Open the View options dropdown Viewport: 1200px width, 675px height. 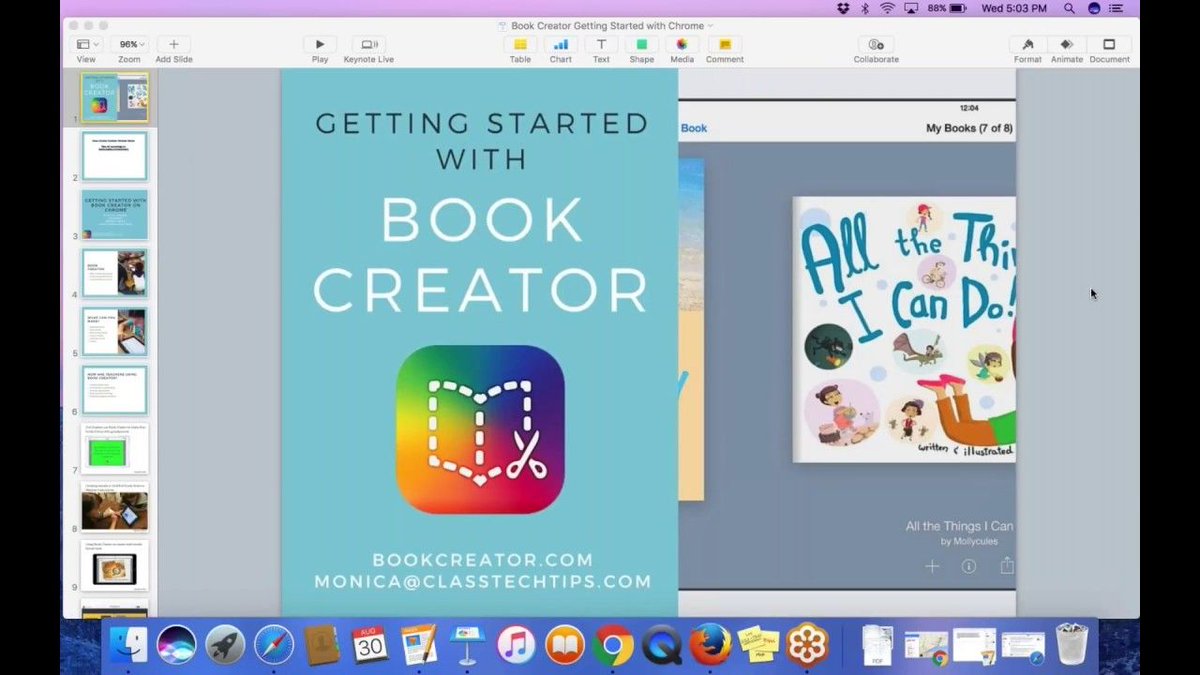click(x=86, y=44)
